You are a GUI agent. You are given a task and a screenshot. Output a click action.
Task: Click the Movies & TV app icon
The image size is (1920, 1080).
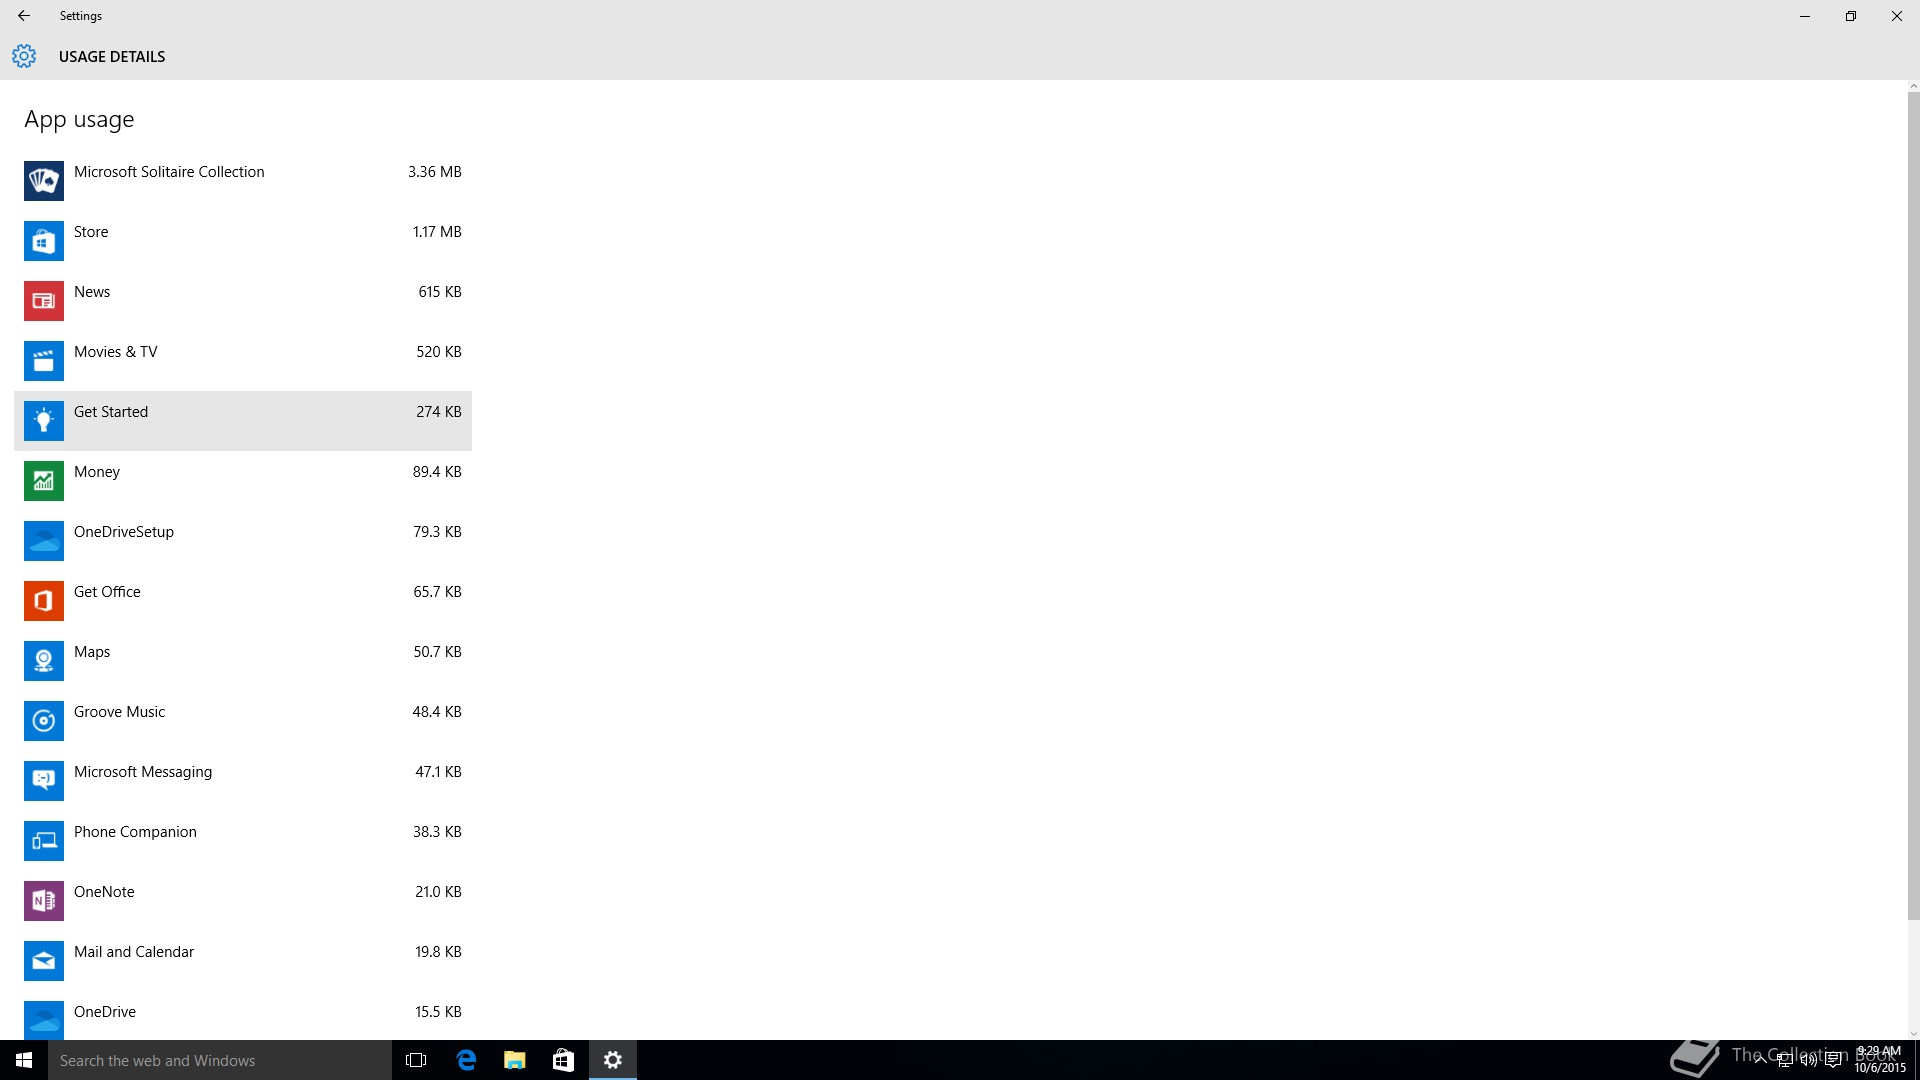(44, 361)
